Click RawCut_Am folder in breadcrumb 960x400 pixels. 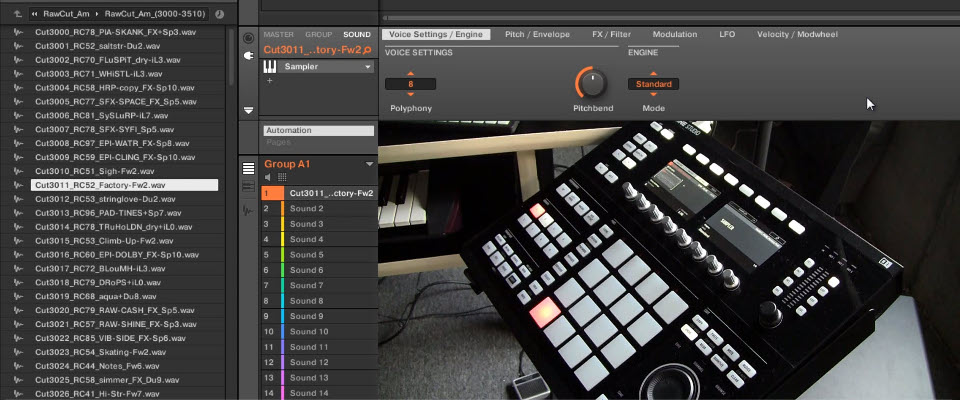[x=67, y=14]
